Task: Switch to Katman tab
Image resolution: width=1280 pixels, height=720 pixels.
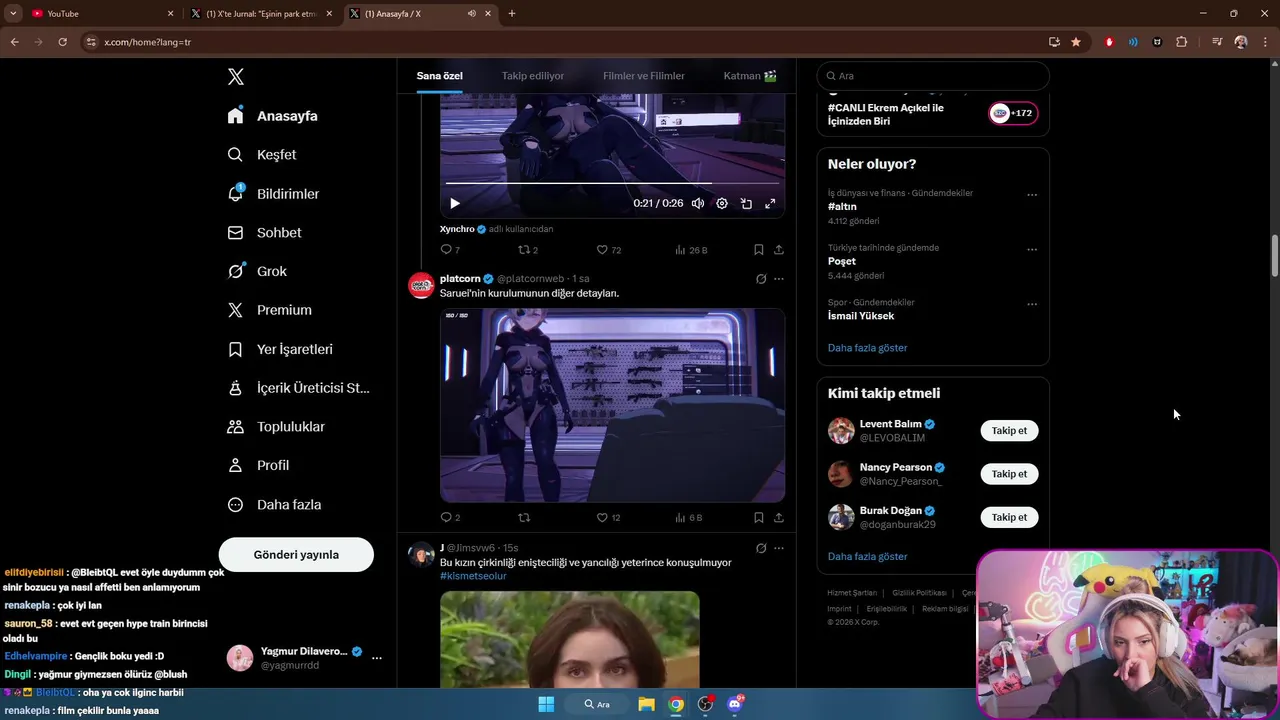Action: (750, 76)
